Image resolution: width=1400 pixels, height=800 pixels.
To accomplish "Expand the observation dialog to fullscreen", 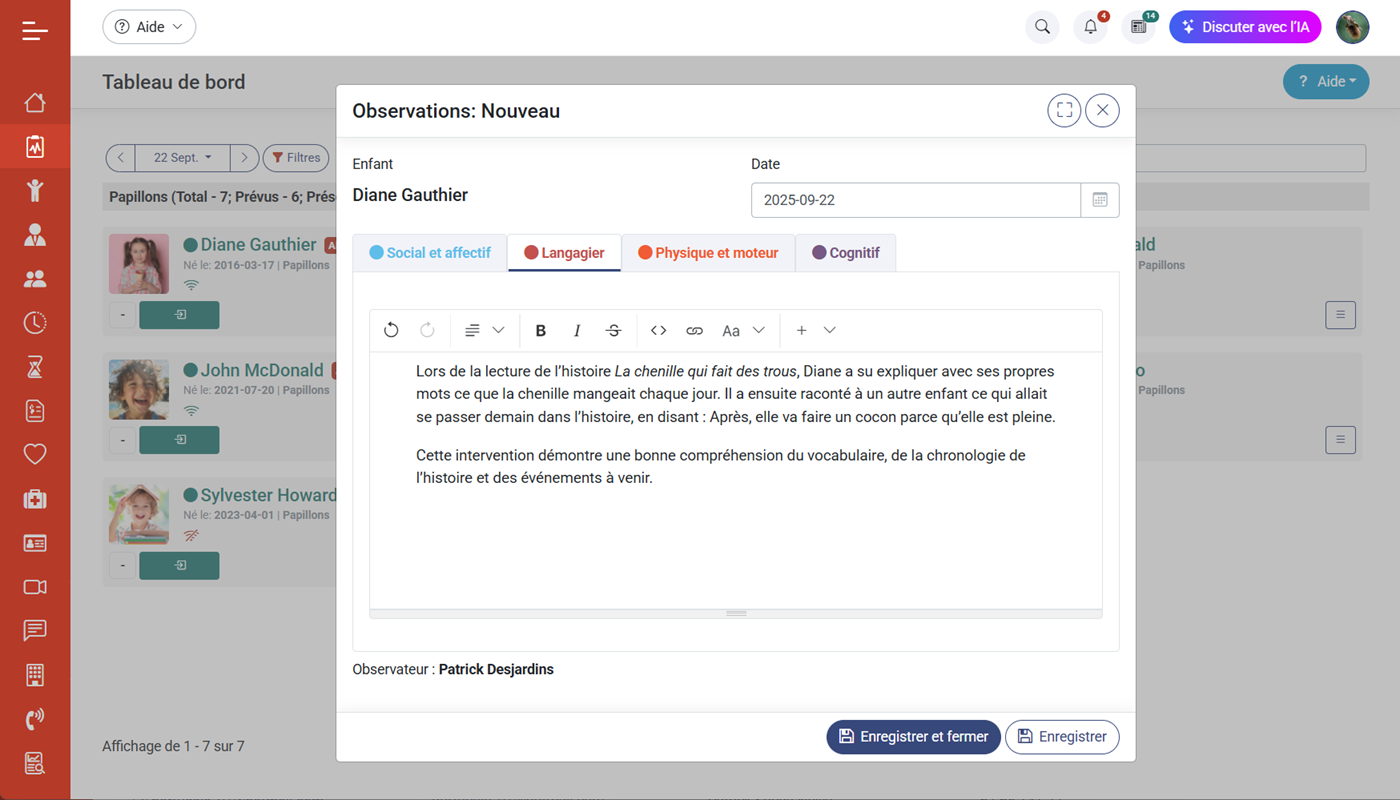I will pos(1064,110).
